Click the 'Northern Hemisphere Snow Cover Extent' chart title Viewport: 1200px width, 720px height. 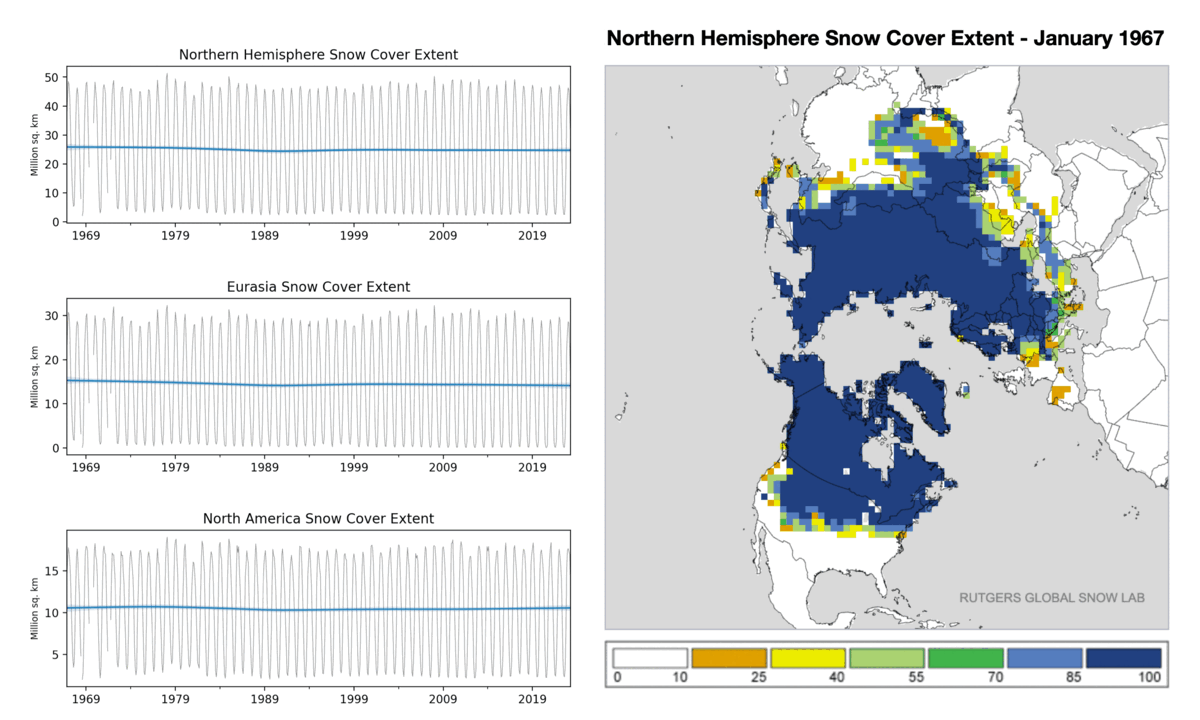pyautogui.click(x=318, y=55)
